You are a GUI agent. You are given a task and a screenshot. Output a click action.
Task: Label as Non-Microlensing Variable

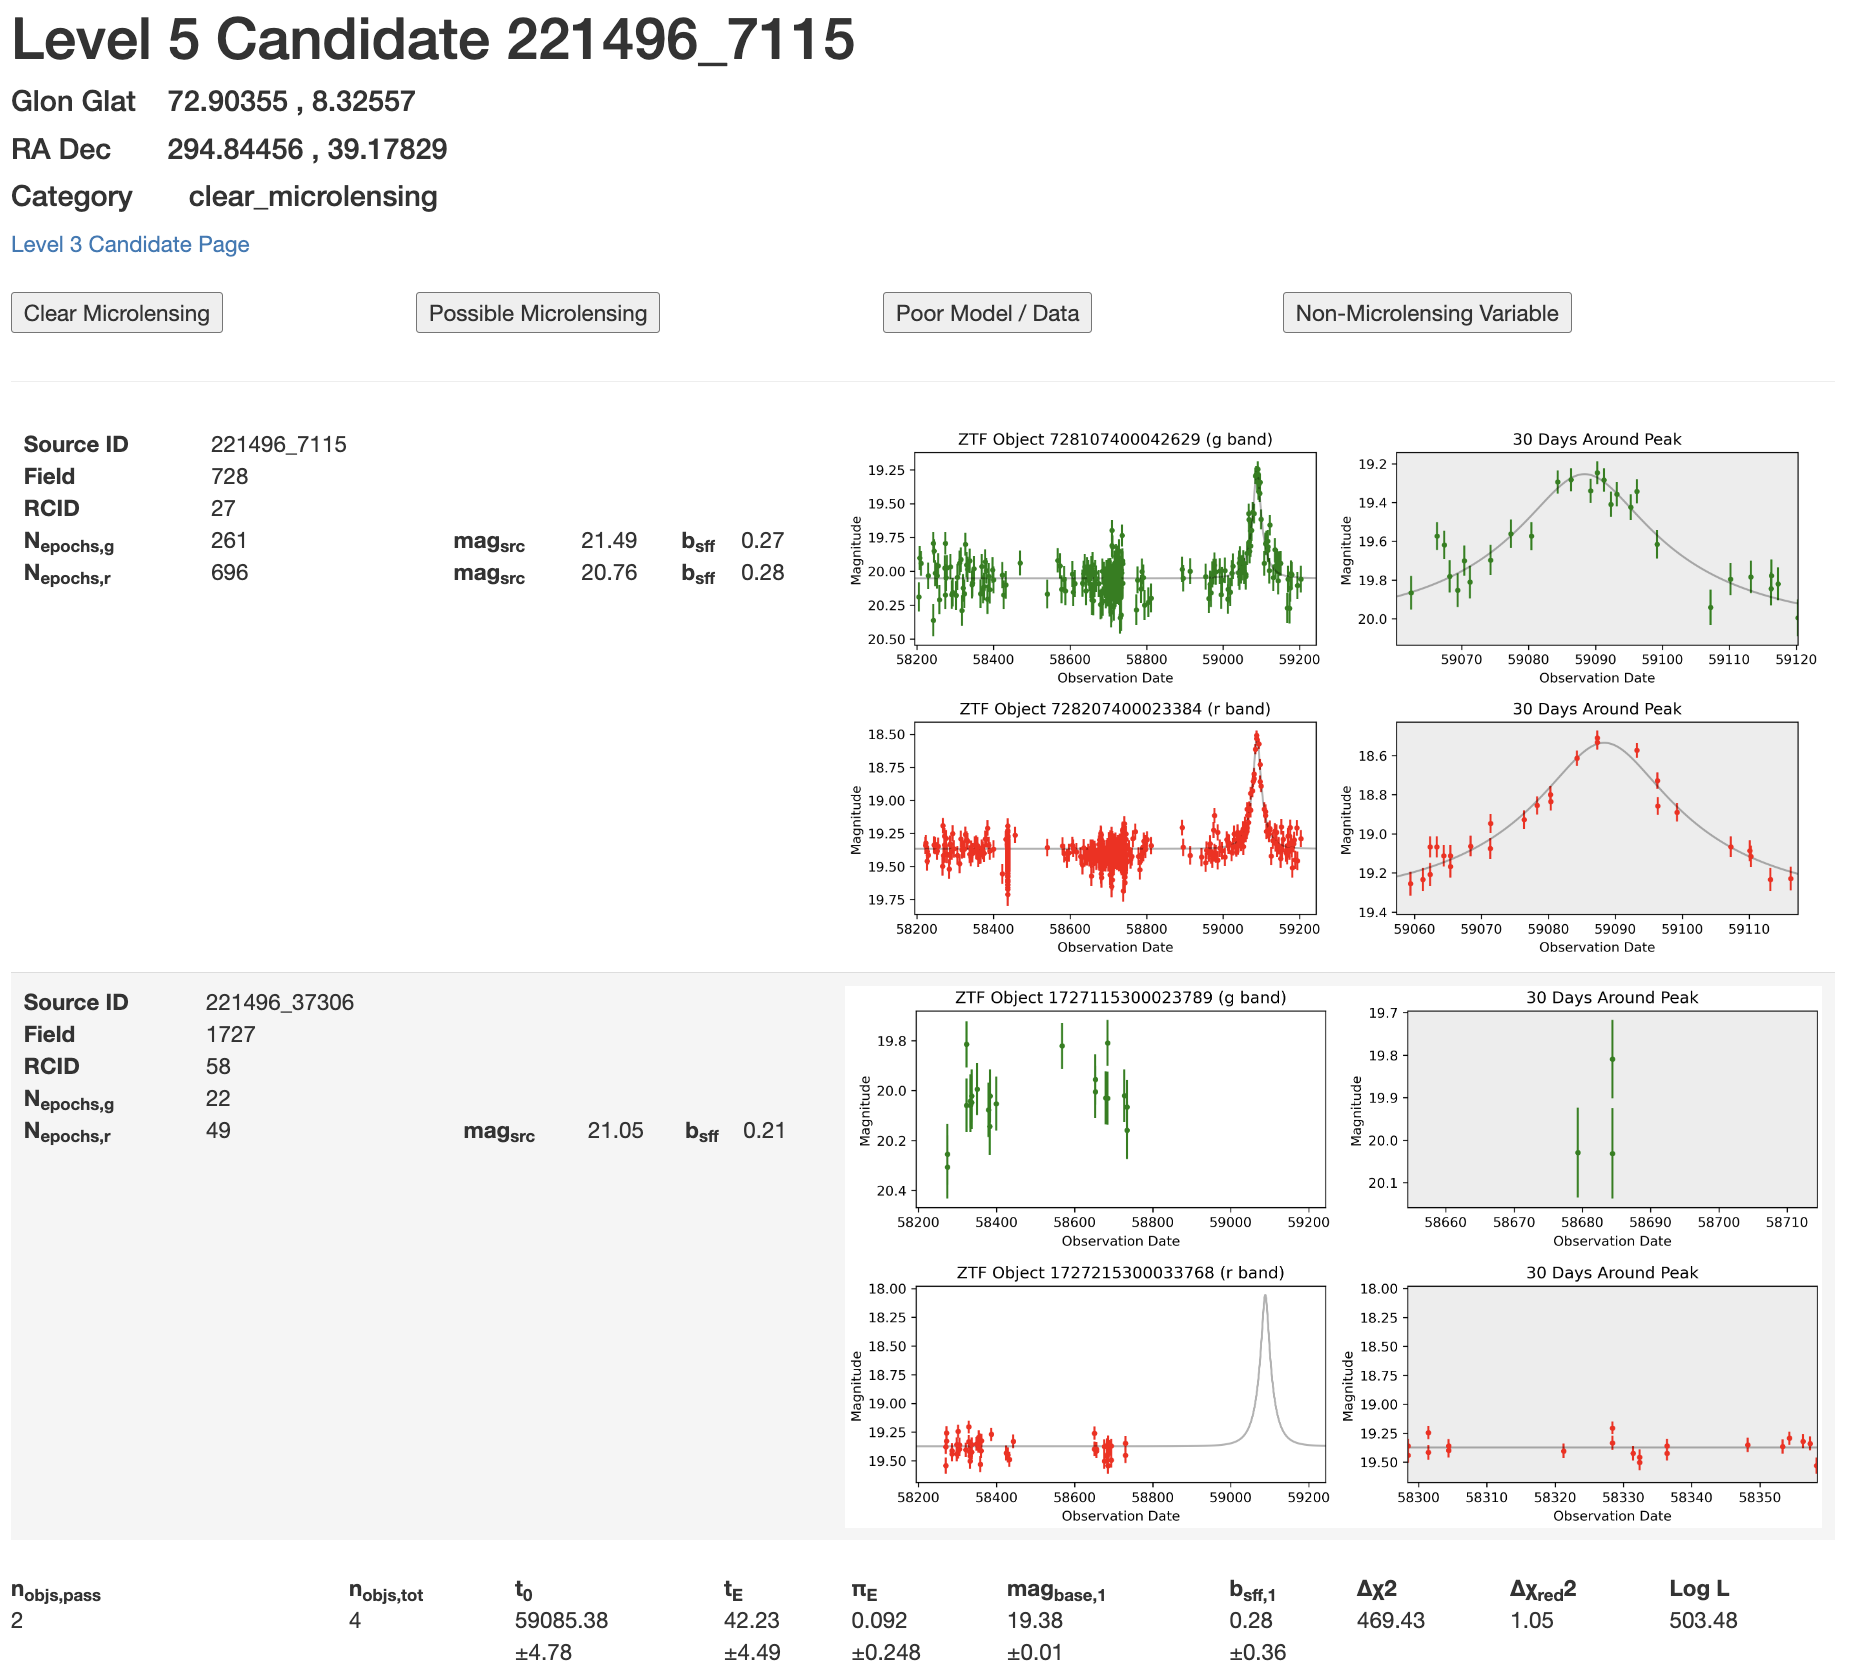[1427, 313]
